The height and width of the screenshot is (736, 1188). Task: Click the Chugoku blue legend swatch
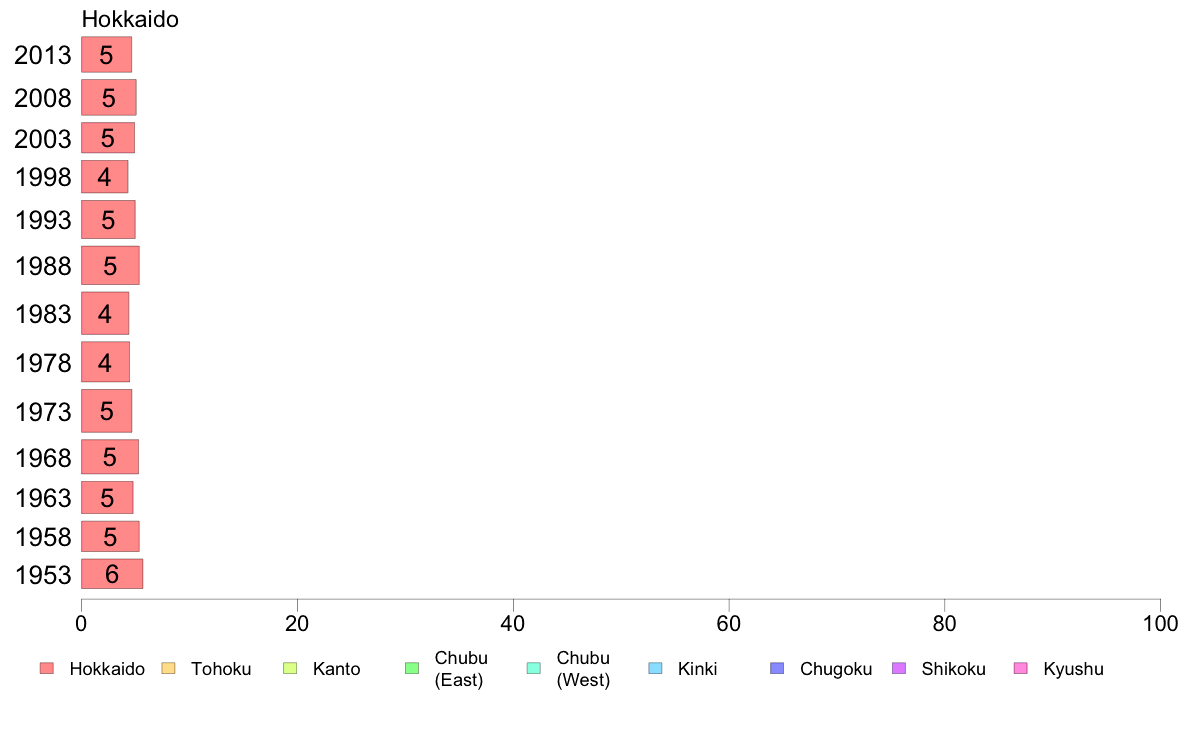tap(777, 668)
